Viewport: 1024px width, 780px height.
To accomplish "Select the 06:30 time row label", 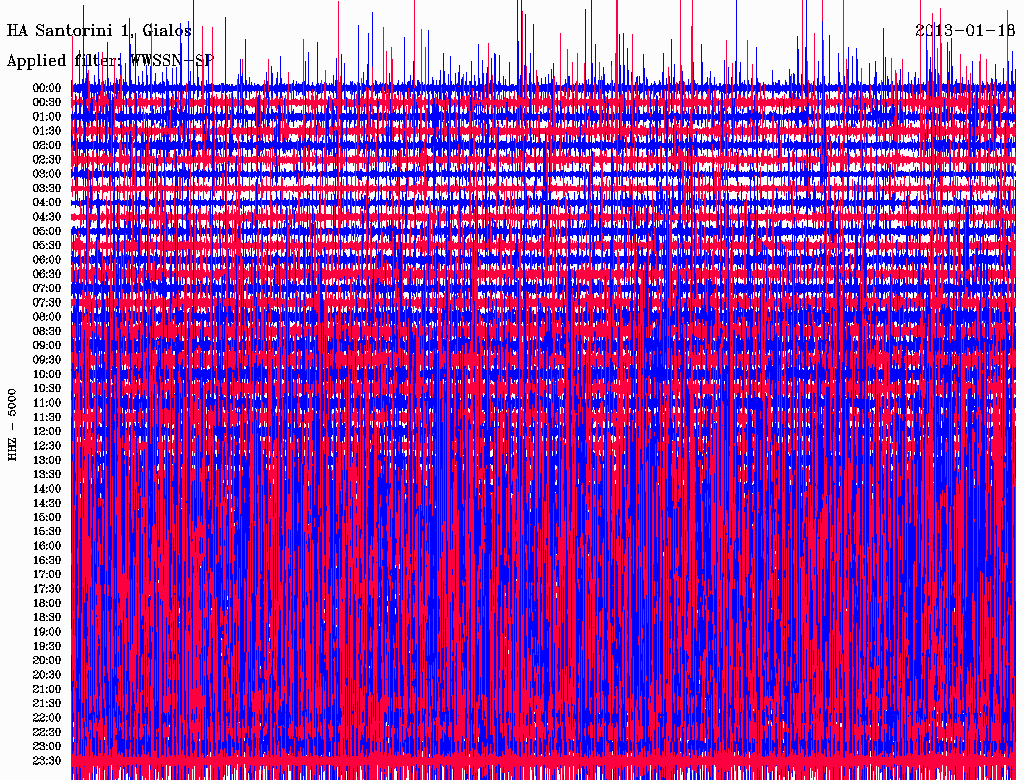I will tap(47, 274).
